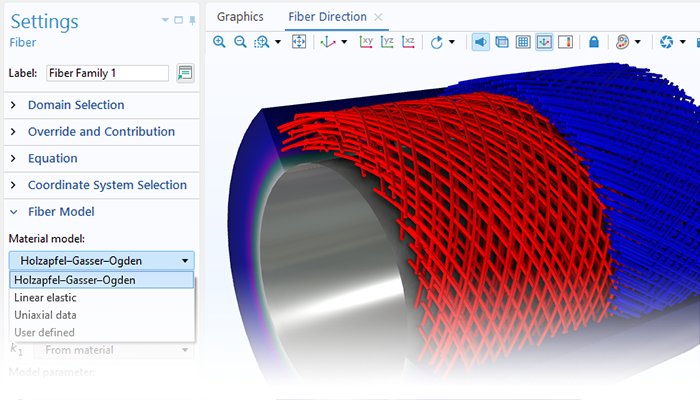Open the Settings panel menu arrow
This screenshot has height=400, width=700.
pyautogui.click(x=165, y=20)
